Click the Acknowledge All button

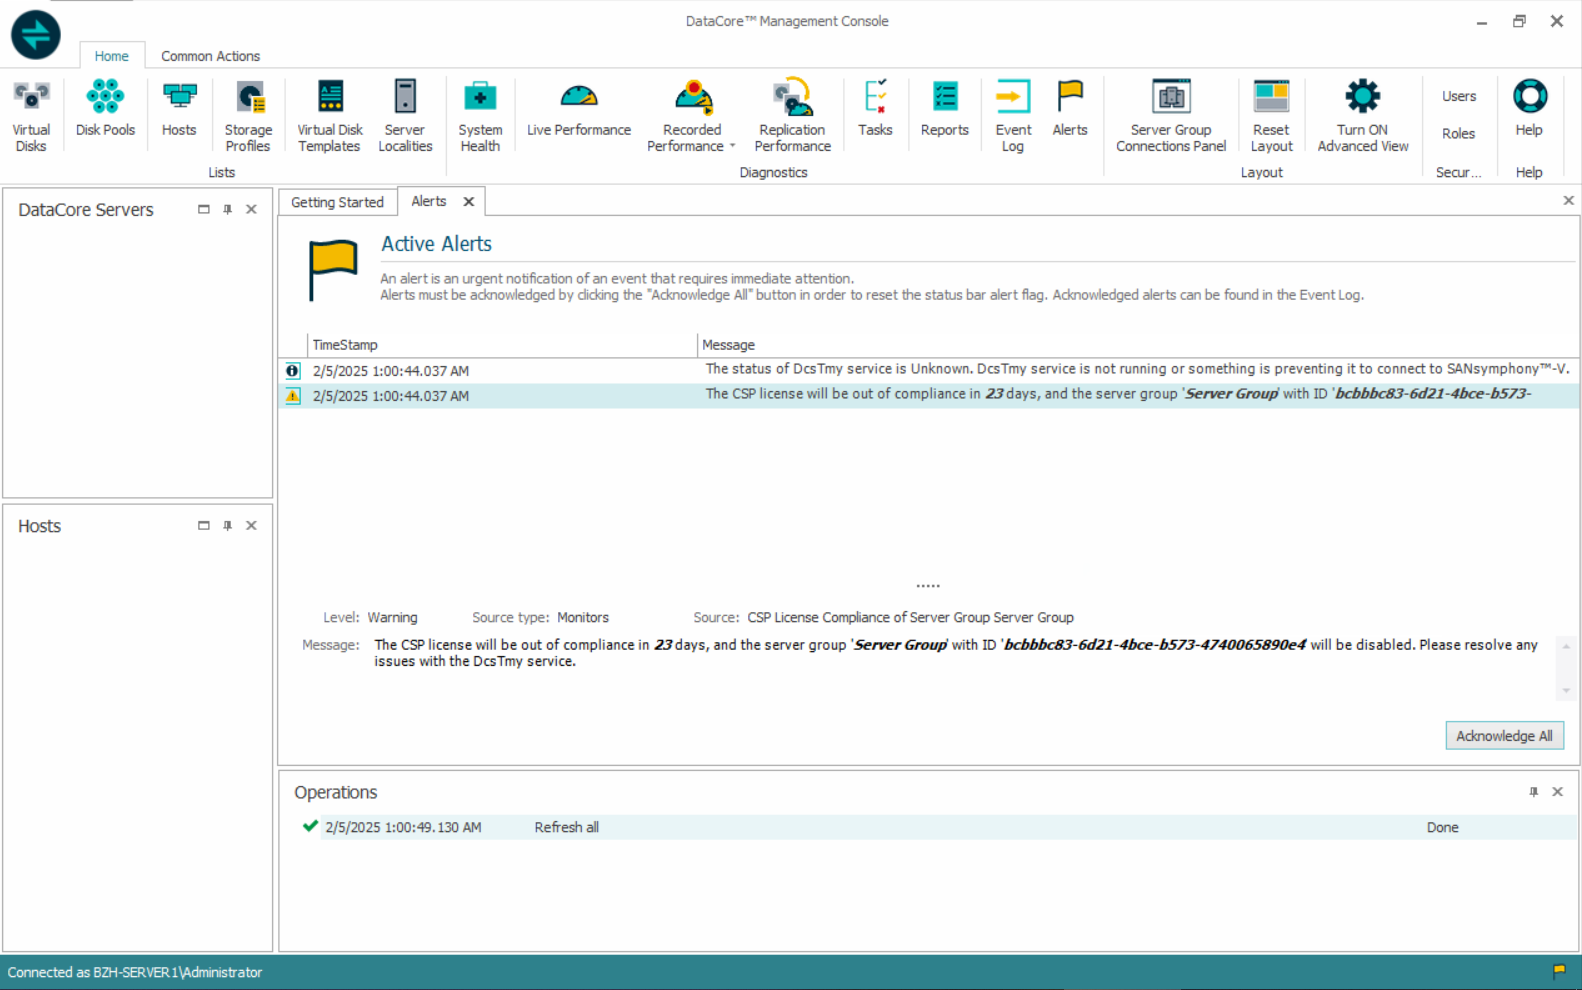tap(1504, 736)
